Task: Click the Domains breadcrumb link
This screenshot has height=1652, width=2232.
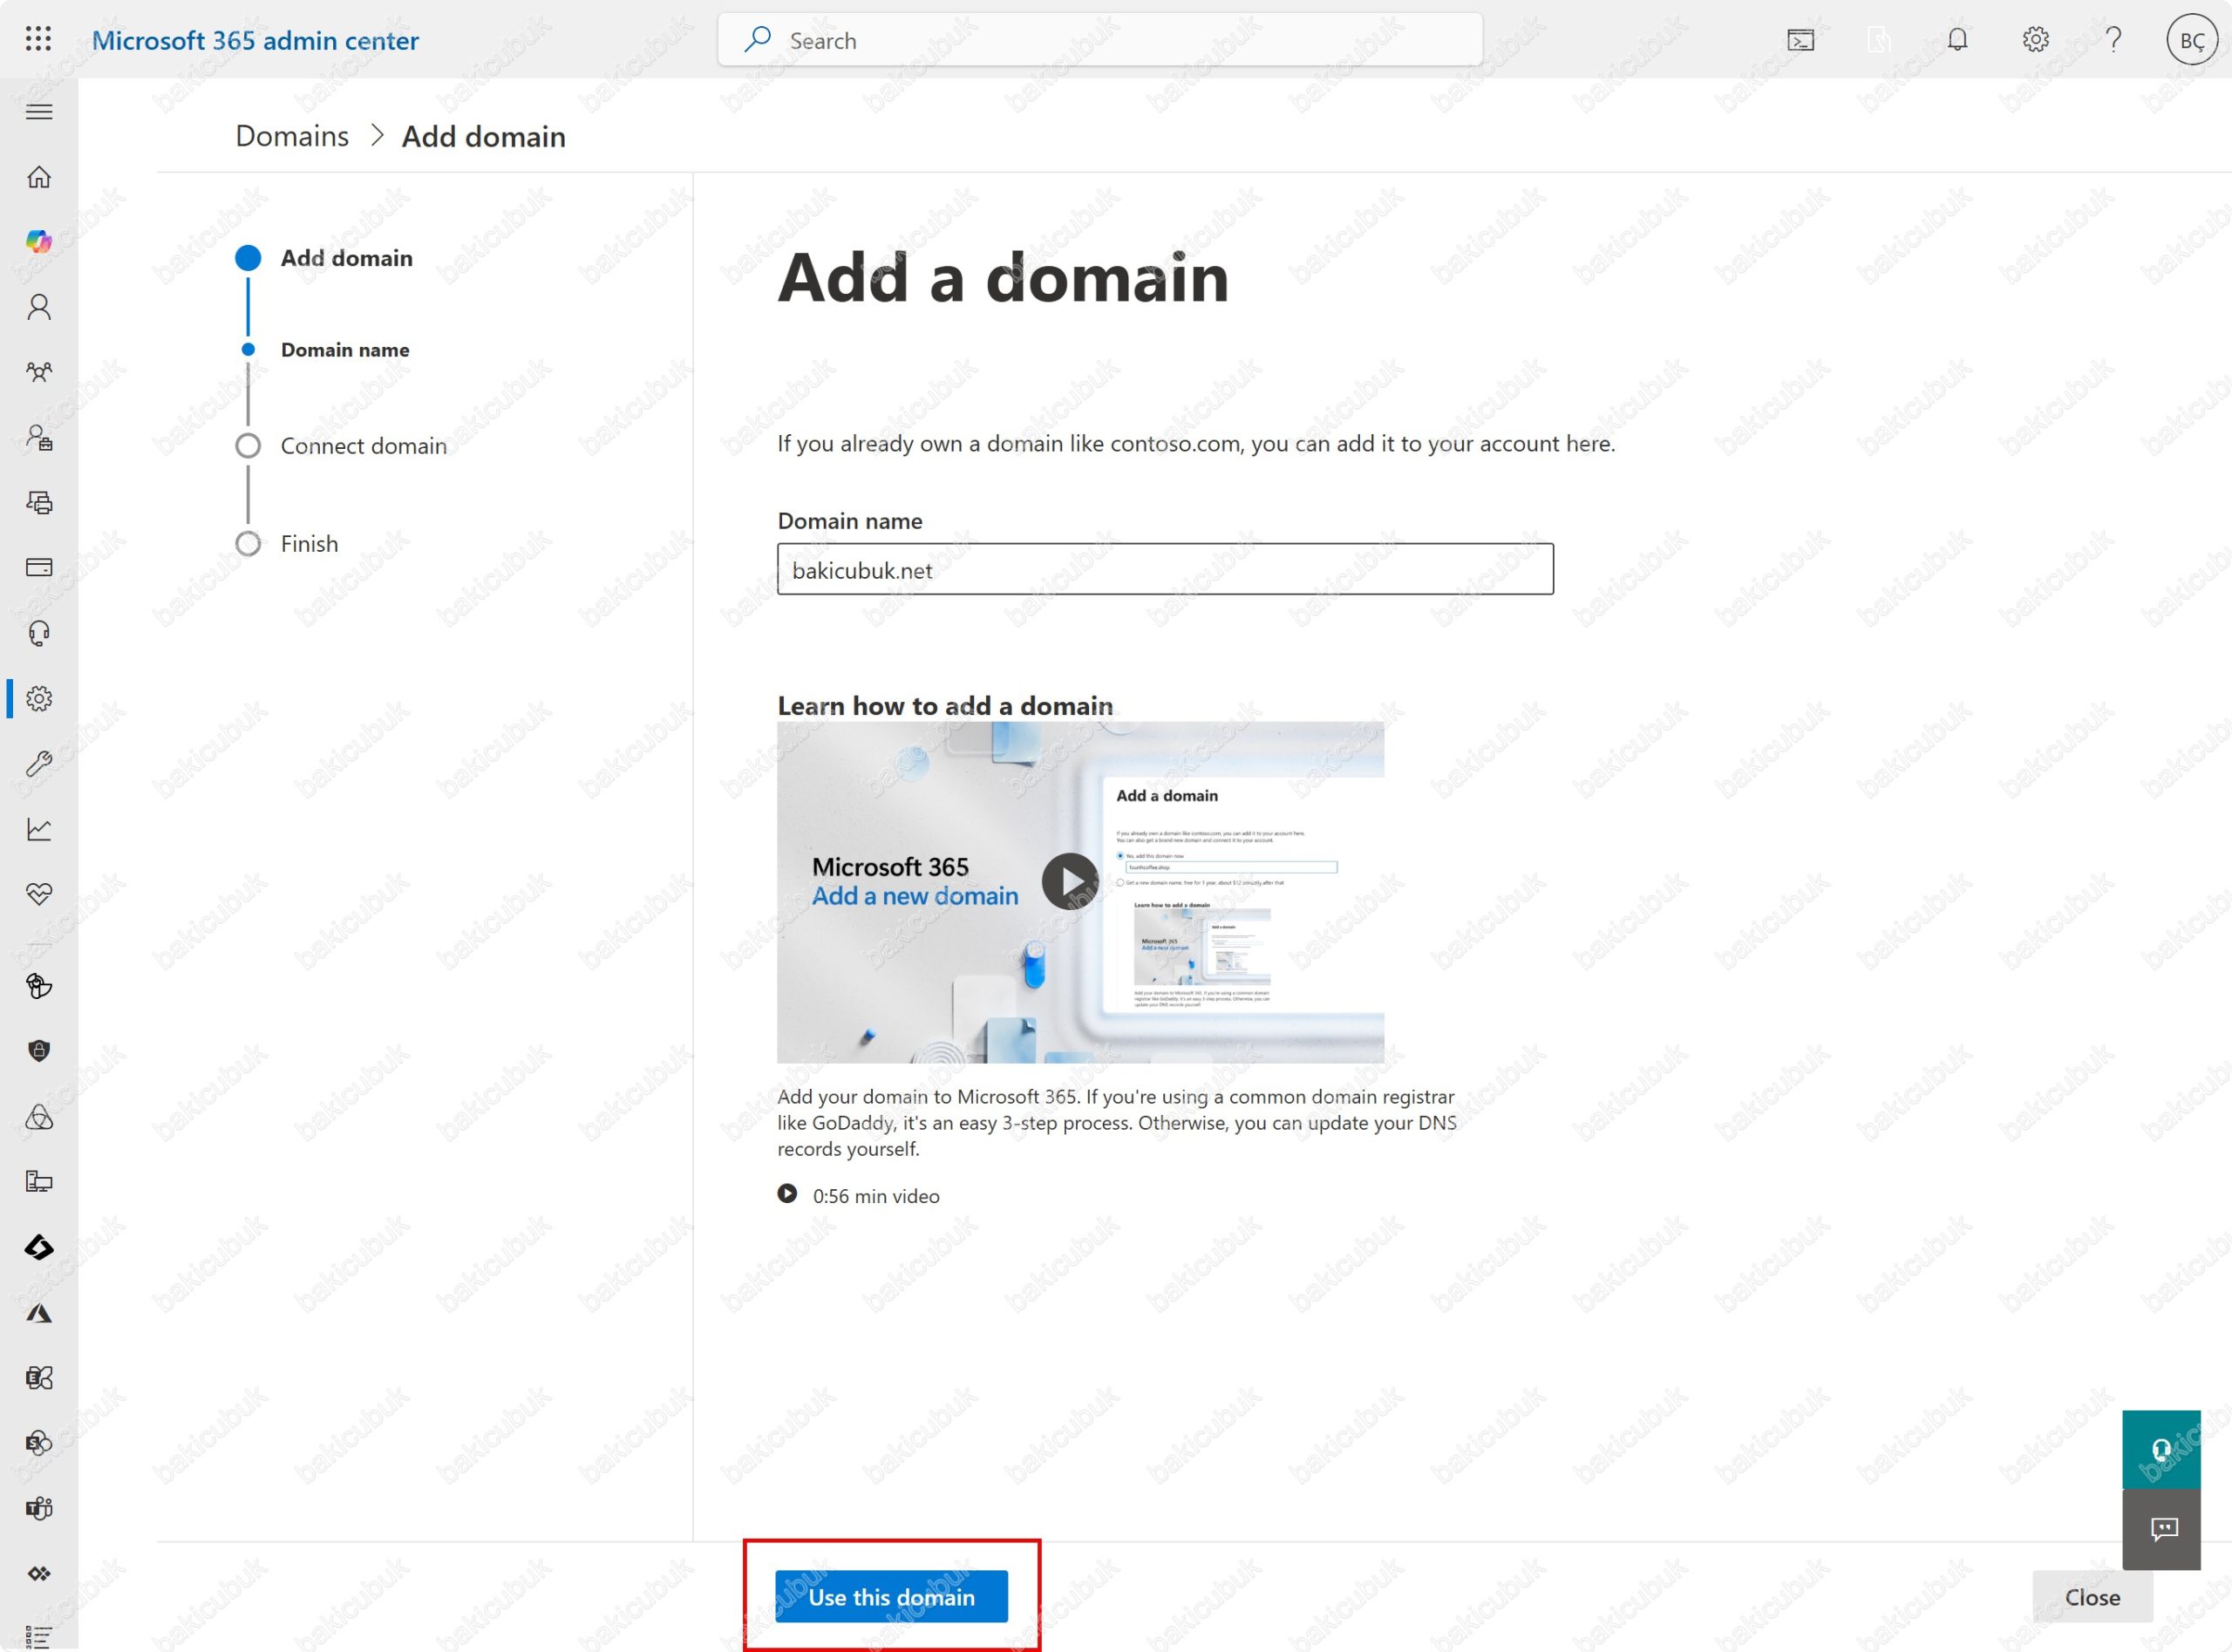Action: pos(292,136)
